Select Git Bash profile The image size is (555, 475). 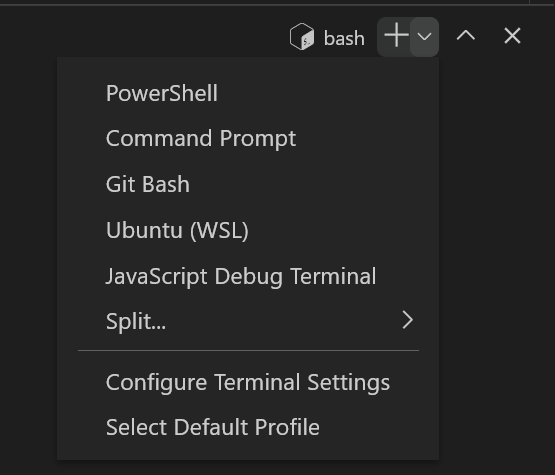point(248,184)
